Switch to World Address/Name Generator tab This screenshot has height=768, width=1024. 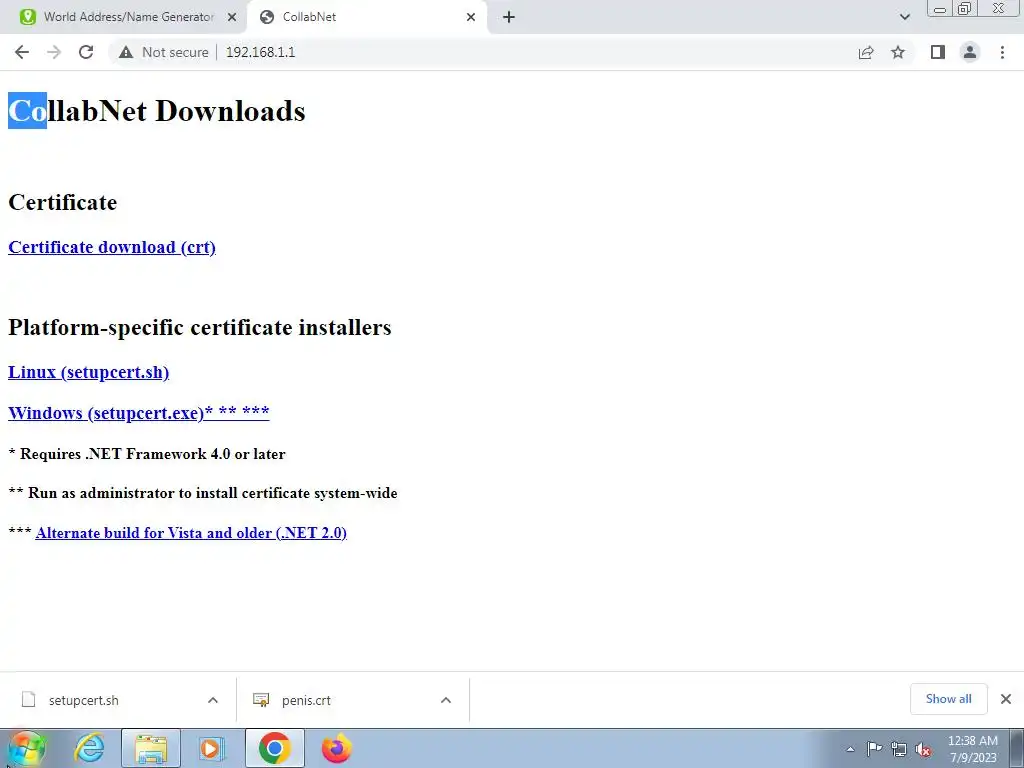124,17
